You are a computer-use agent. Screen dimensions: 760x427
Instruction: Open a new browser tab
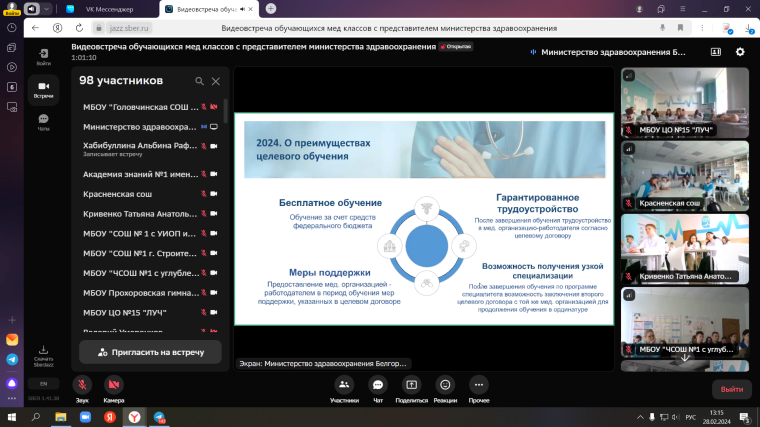click(271, 9)
